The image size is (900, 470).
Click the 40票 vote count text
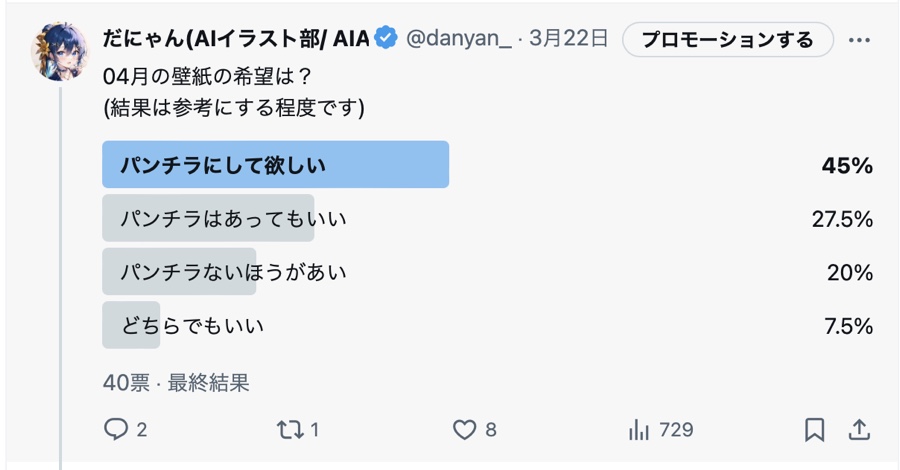point(126,382)
